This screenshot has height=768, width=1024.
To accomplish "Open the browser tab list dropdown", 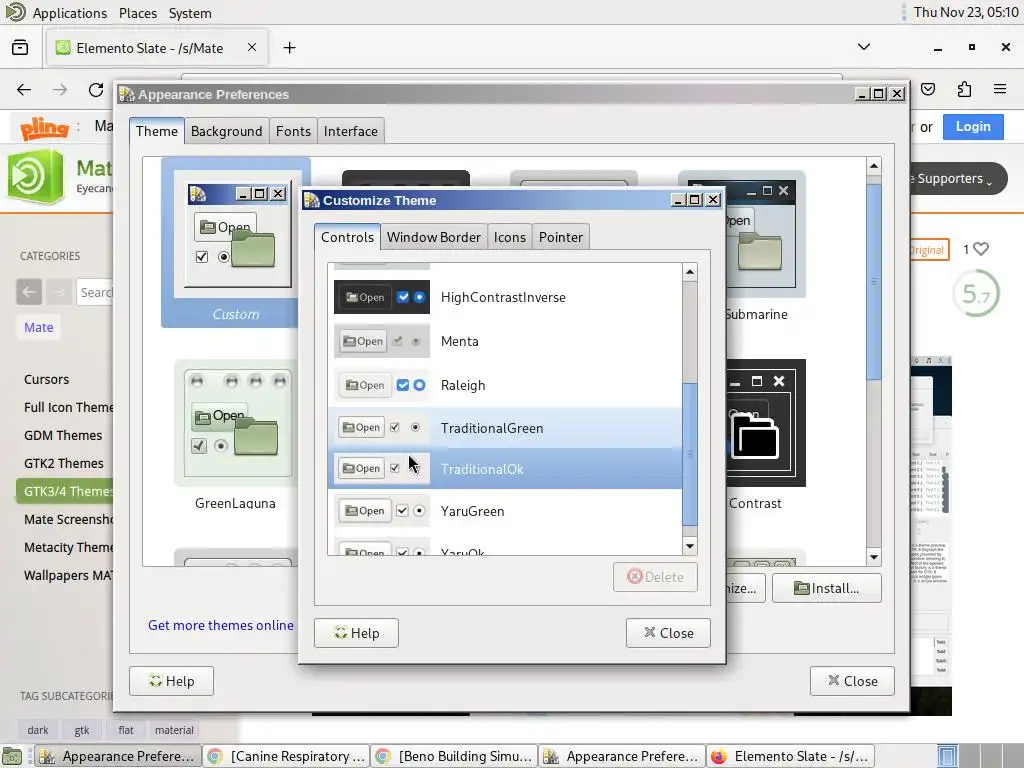I will 863,47.
